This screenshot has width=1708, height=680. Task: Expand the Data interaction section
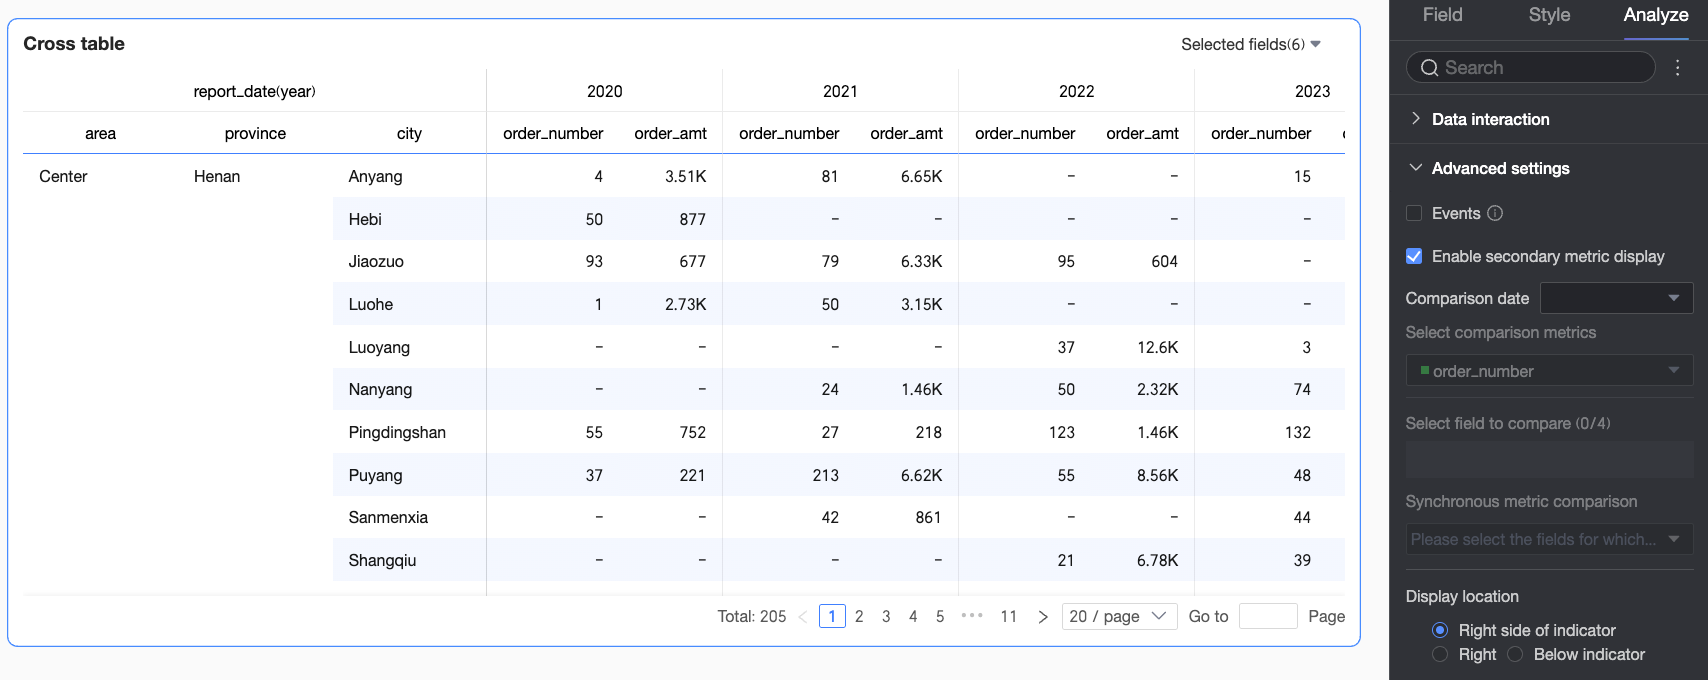1548,119
